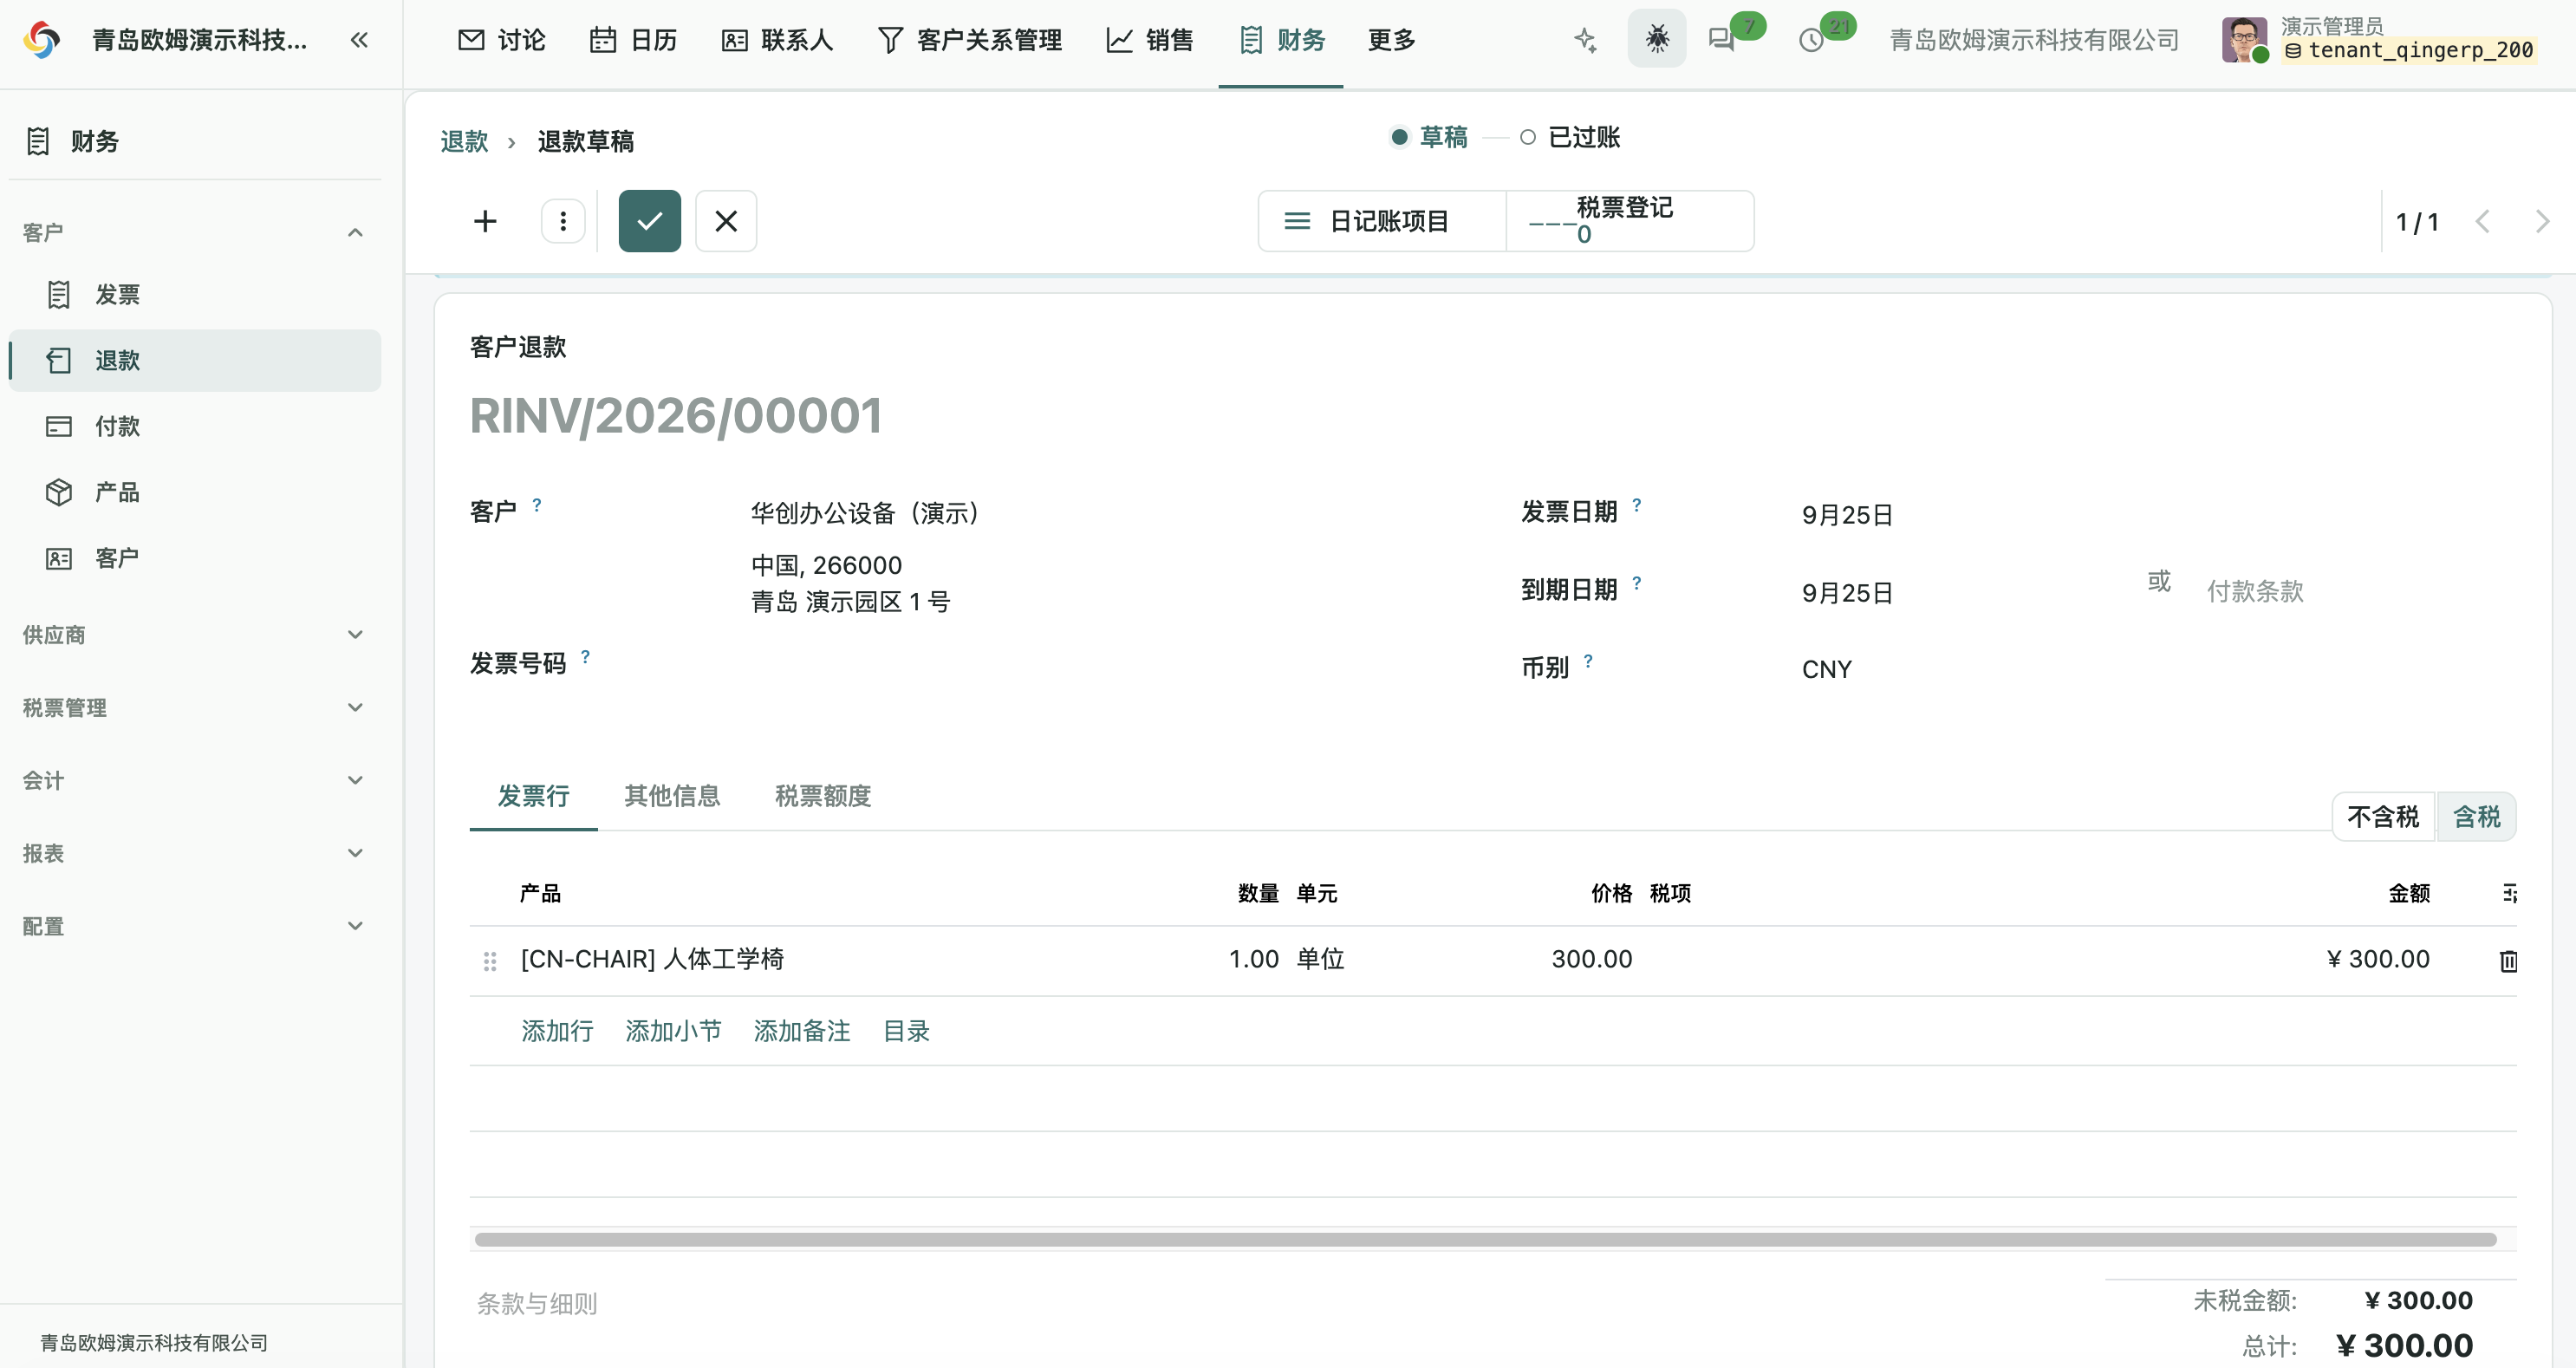Expand the 供应商 sidebar section
This screenshot has height=1368, width=2576.
click(x=194, y=635)
